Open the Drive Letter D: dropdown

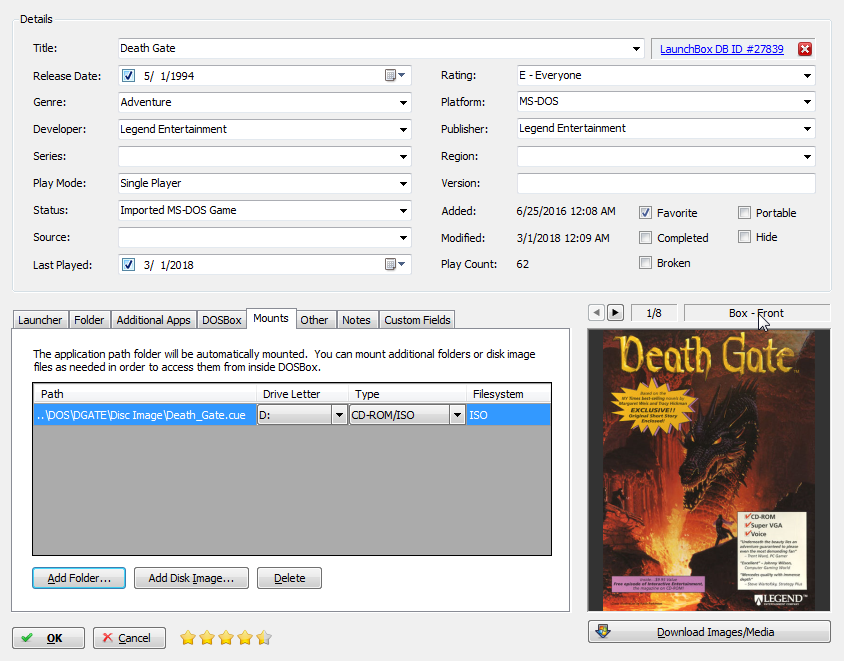click(x=339, y=415)
